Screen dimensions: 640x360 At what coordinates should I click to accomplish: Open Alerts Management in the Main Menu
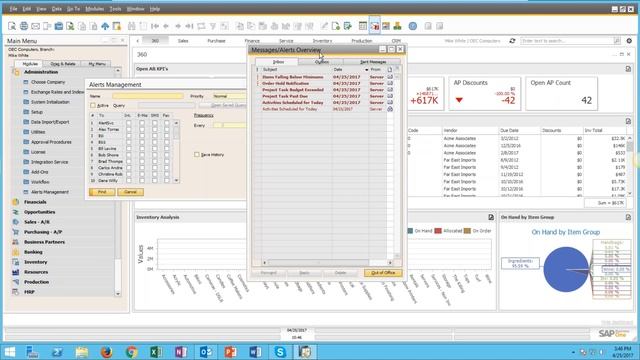click(x=50, y=192)
